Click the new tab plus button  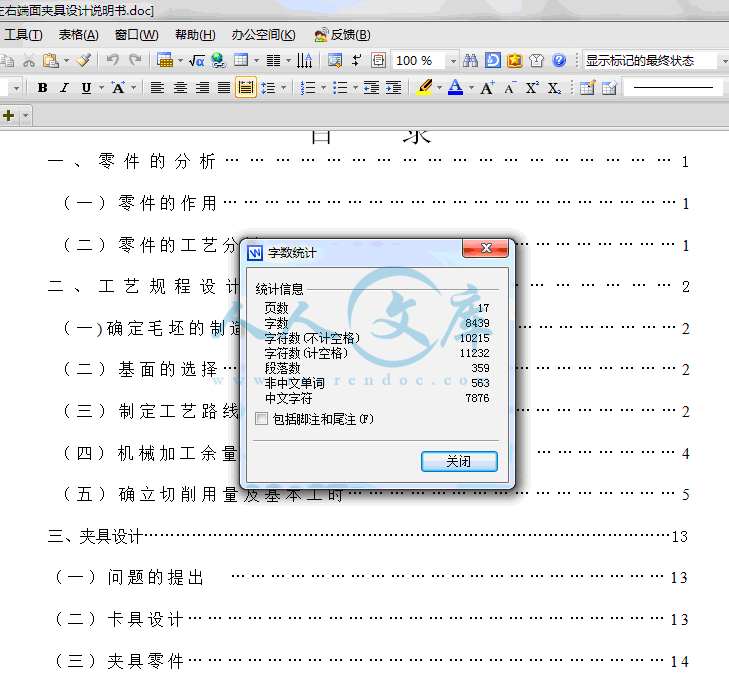(9, 115)
